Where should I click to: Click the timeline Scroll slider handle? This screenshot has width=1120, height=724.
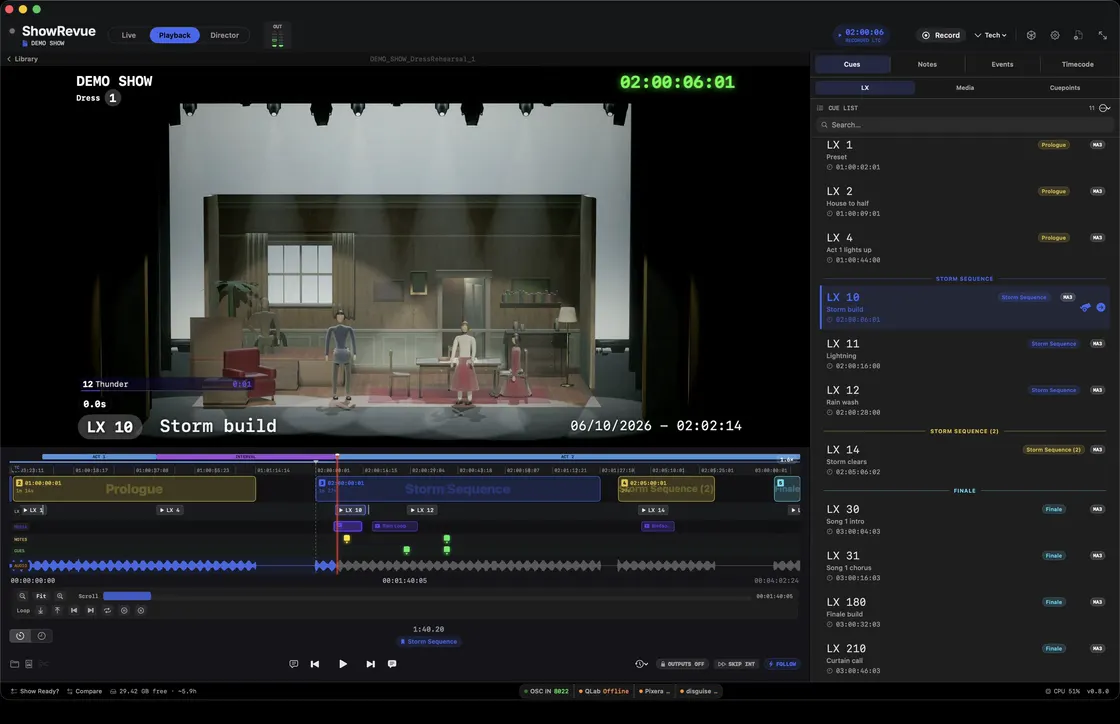127,596
